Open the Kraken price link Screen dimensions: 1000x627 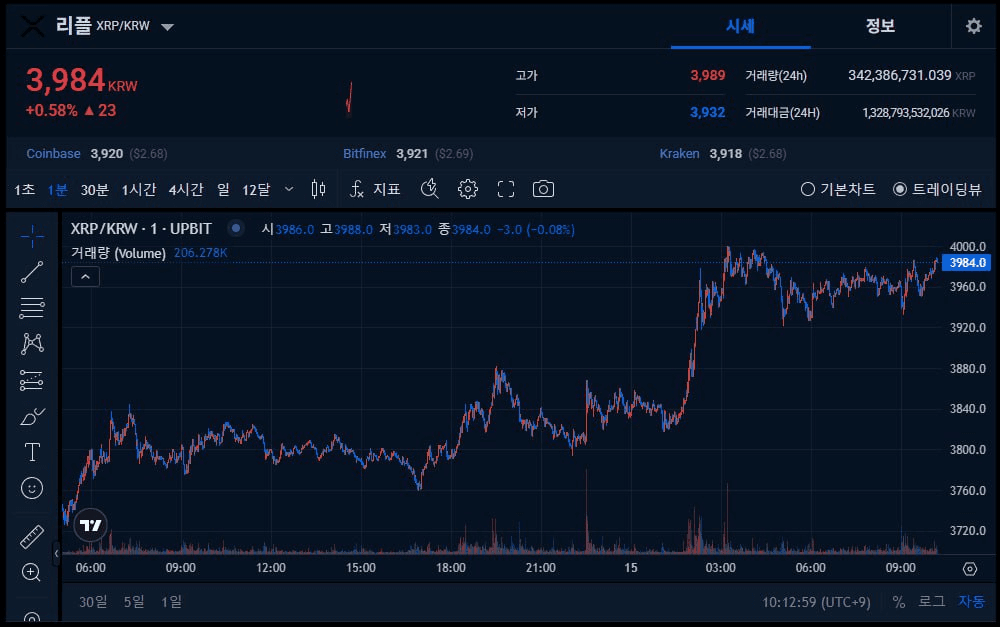click(679, 154)
